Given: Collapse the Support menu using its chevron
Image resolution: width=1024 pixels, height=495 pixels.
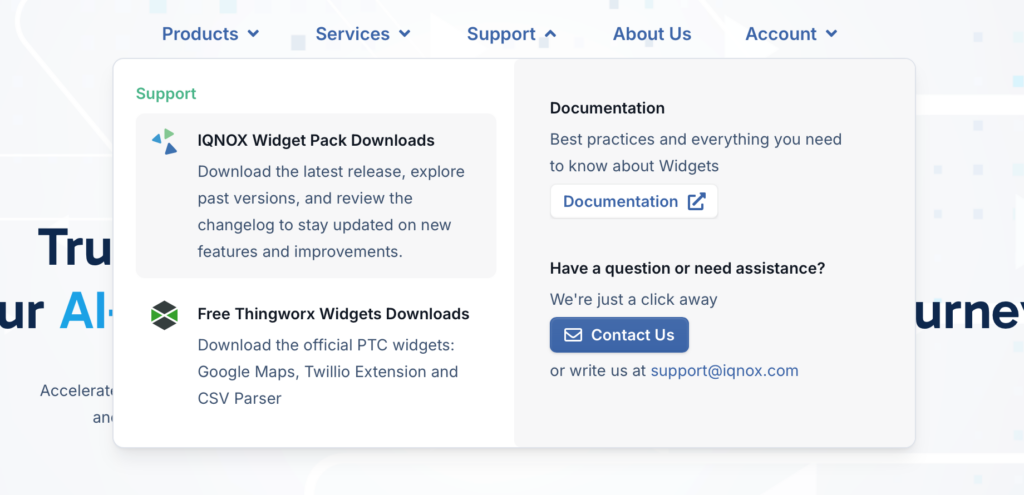Looking at the screenshot, I should pos(550,34).
